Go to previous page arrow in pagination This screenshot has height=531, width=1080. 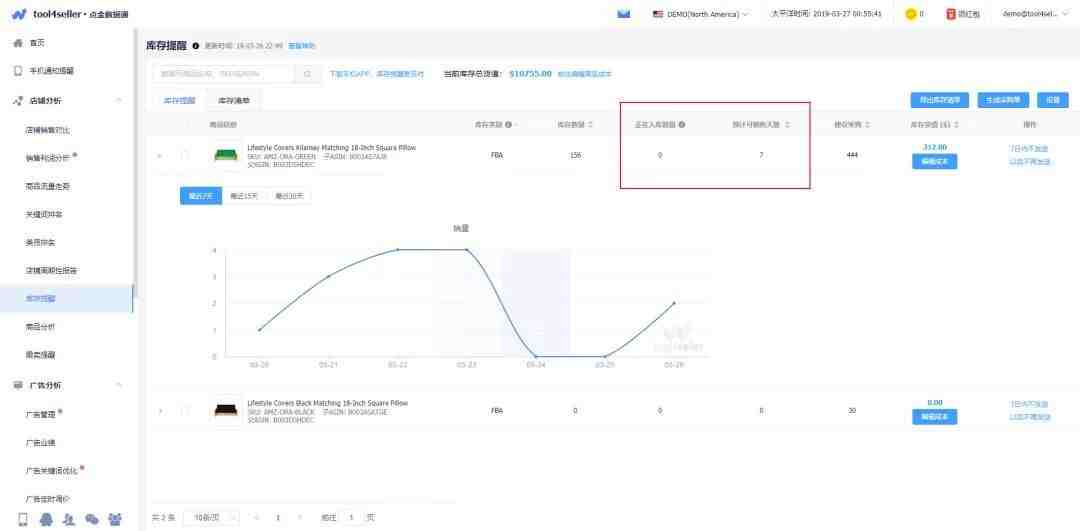(257, 517)
